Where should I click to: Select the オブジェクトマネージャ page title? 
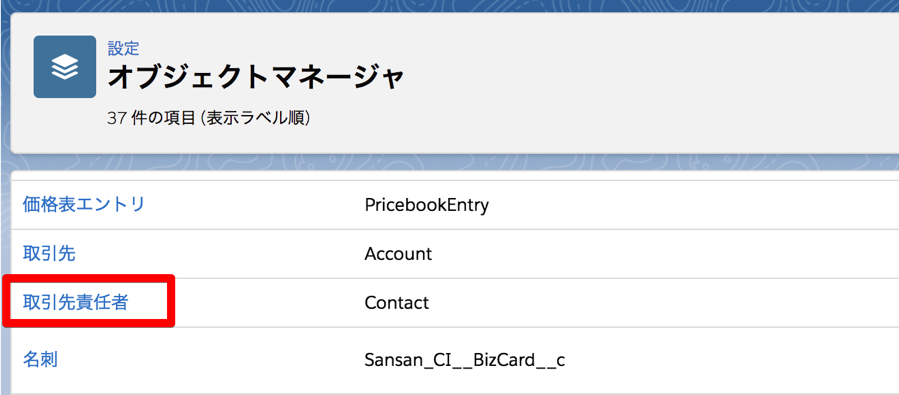(256, 77)
